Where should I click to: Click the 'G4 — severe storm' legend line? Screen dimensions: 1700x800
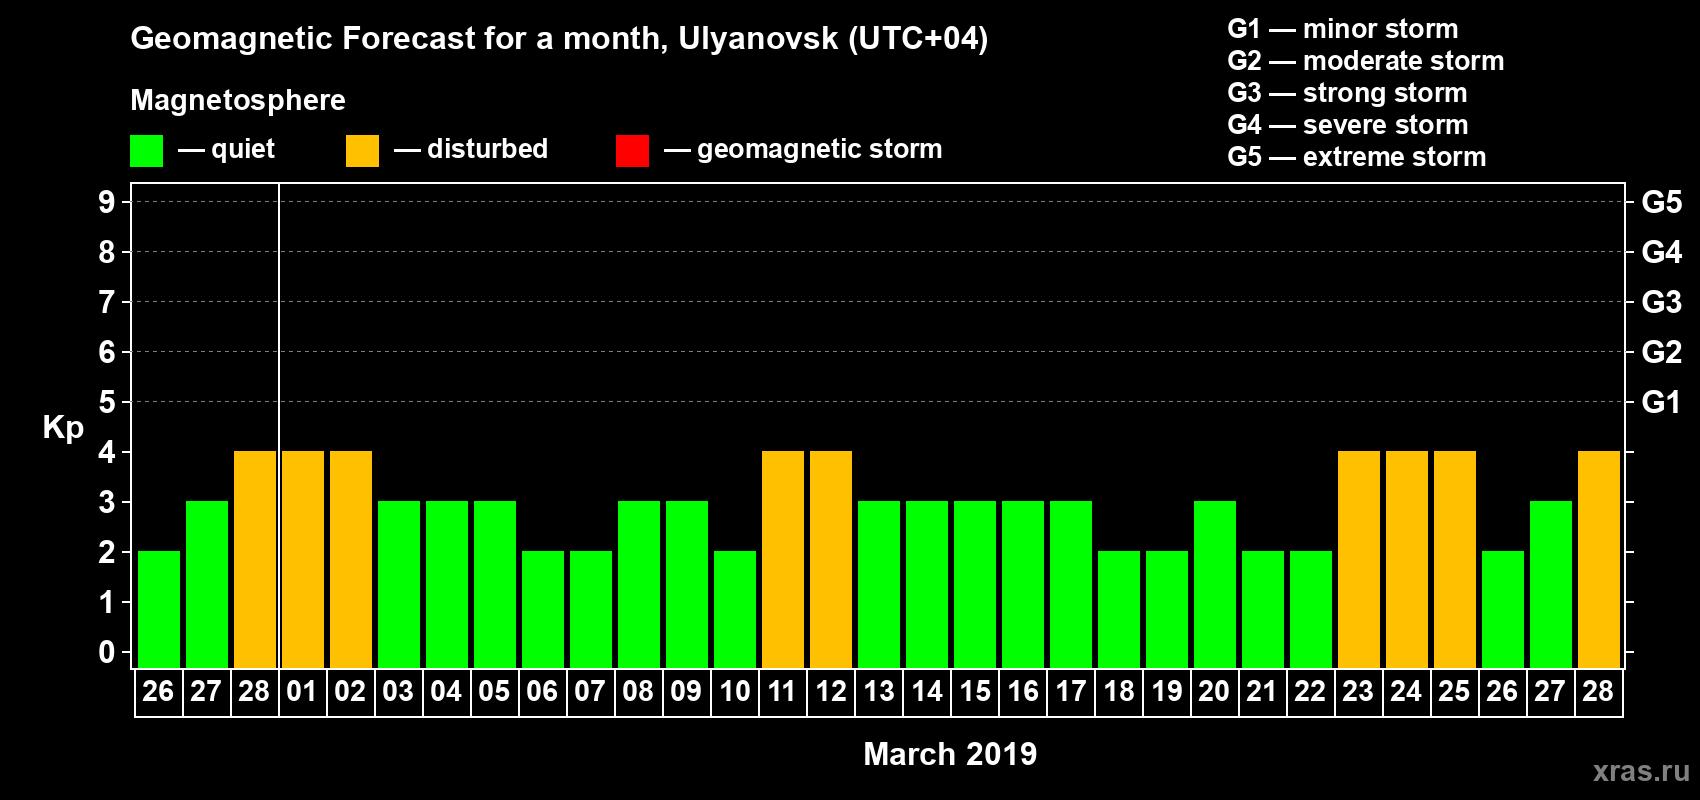[x=1347, y=125]
